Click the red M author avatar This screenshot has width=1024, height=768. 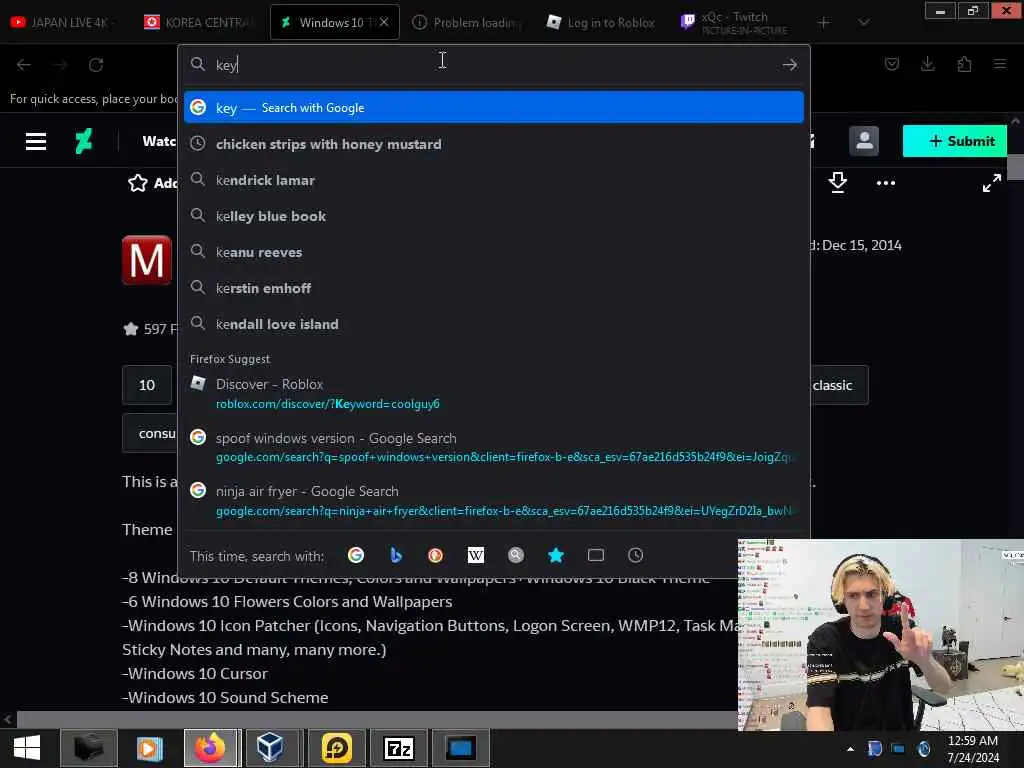tap(147, 260)
